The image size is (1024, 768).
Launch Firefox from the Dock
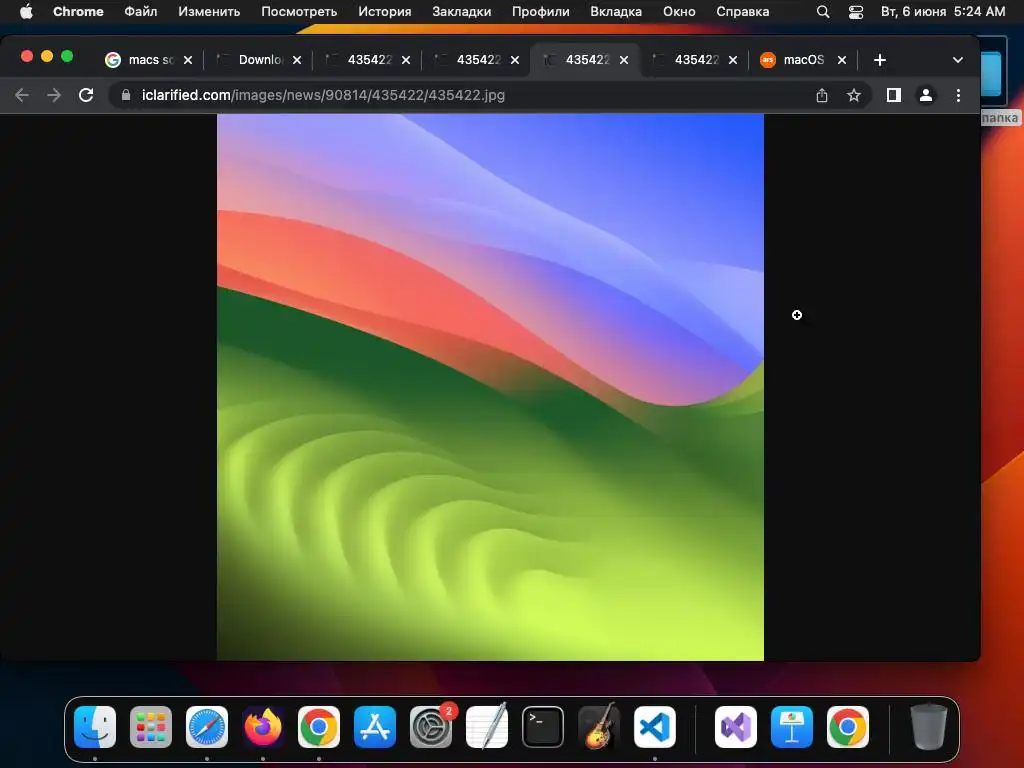[x=263, y=727]
